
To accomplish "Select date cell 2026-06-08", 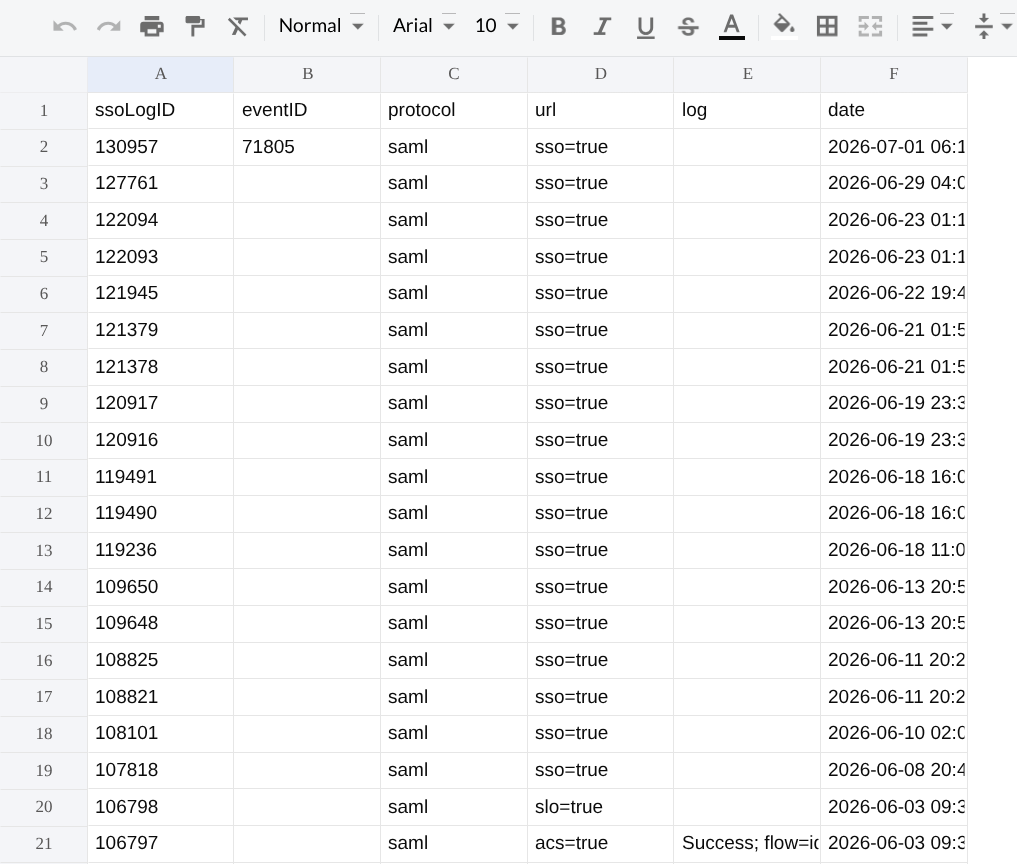I will click(894, 770).
